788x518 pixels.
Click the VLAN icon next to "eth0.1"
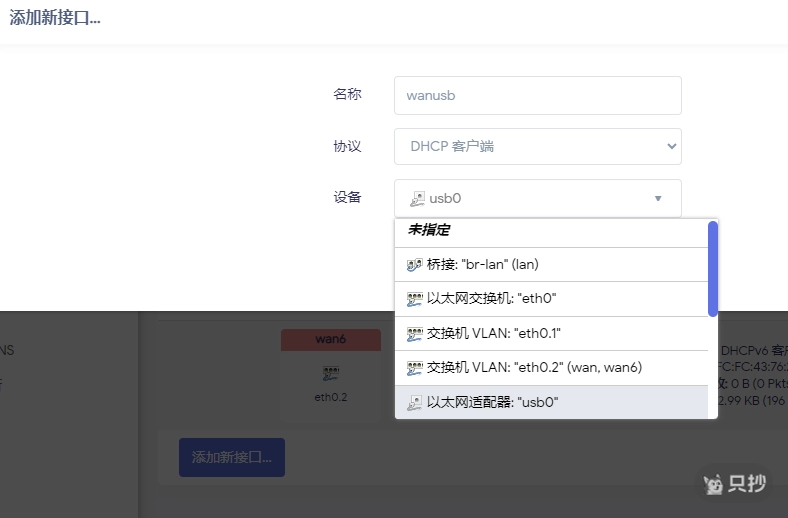click(x=415, y=334)
